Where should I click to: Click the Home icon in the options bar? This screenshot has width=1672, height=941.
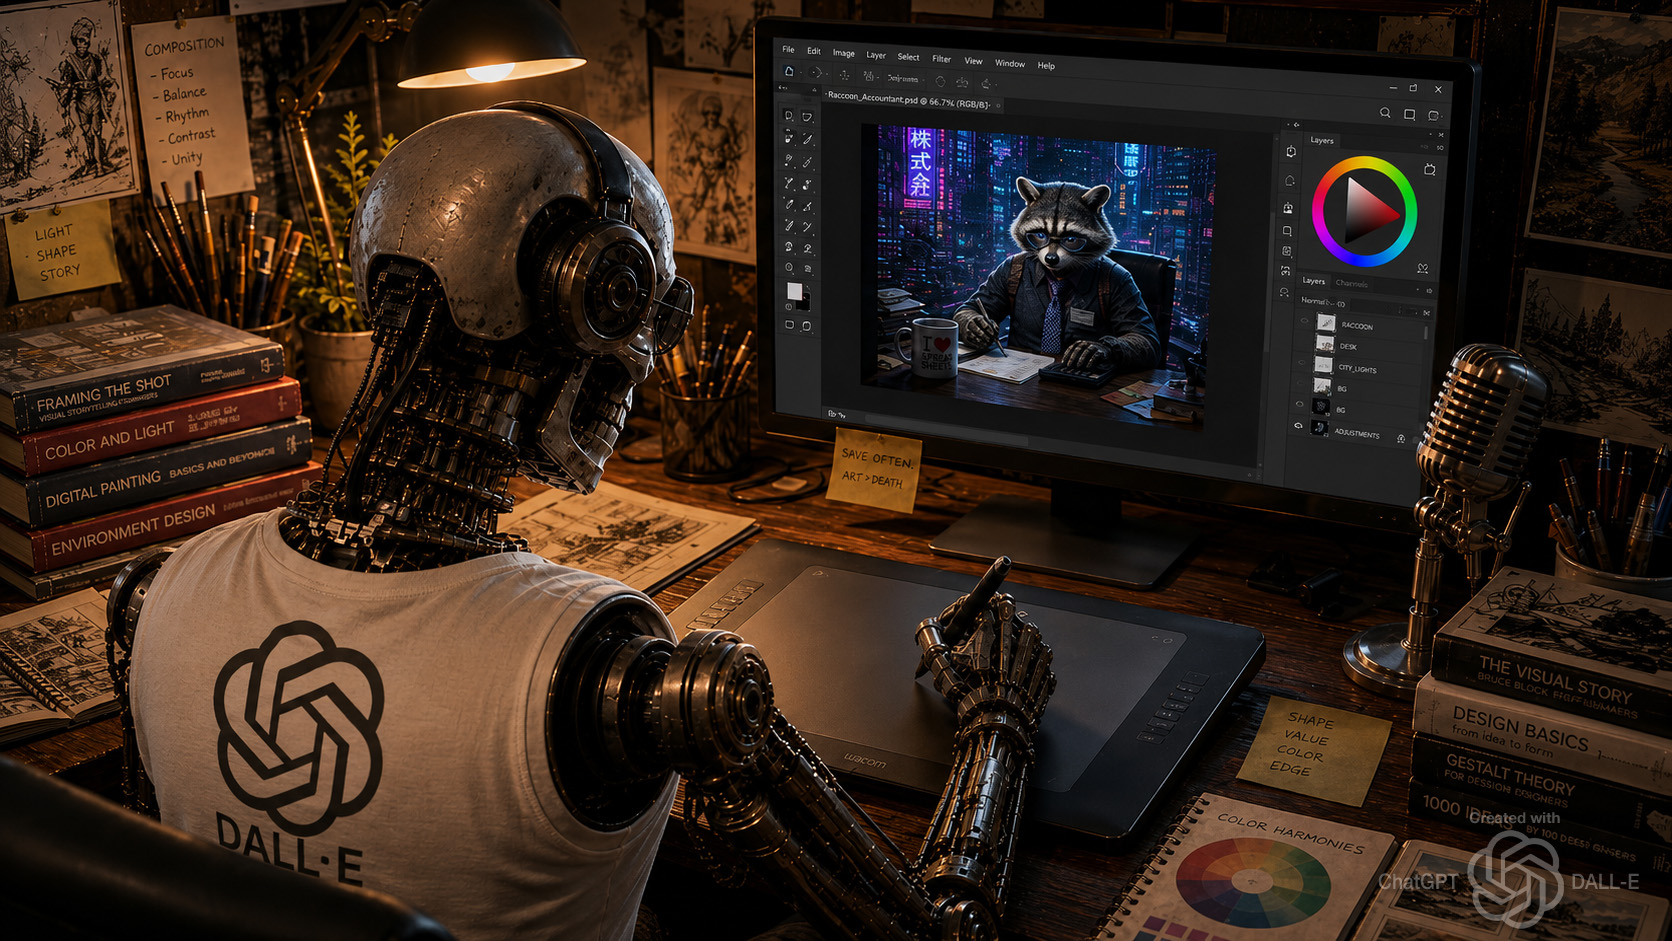(x=789, y=72)
